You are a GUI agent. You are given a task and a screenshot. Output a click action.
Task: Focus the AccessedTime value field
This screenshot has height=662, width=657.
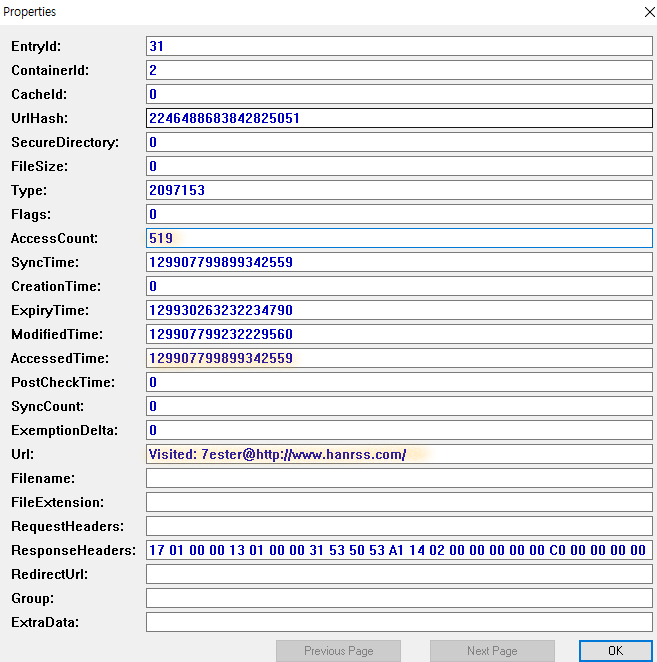(399, 358)
